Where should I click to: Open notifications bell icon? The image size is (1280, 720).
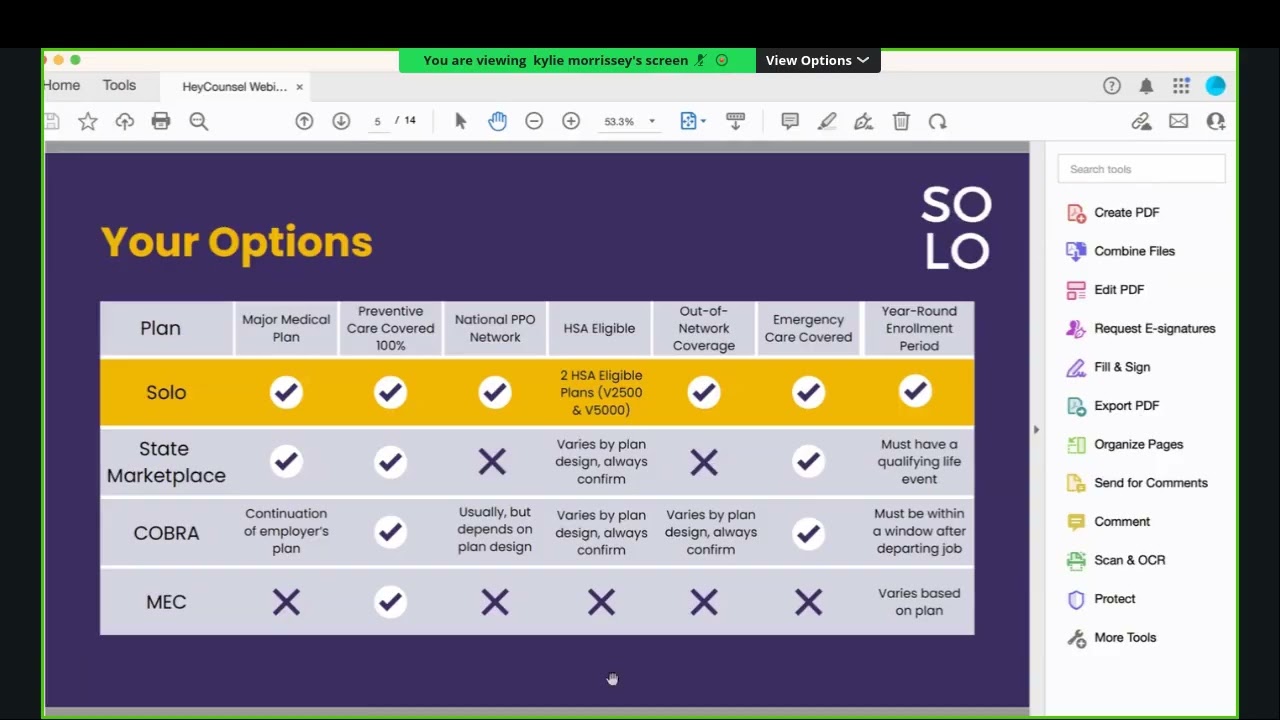(x=1147, y=86)
